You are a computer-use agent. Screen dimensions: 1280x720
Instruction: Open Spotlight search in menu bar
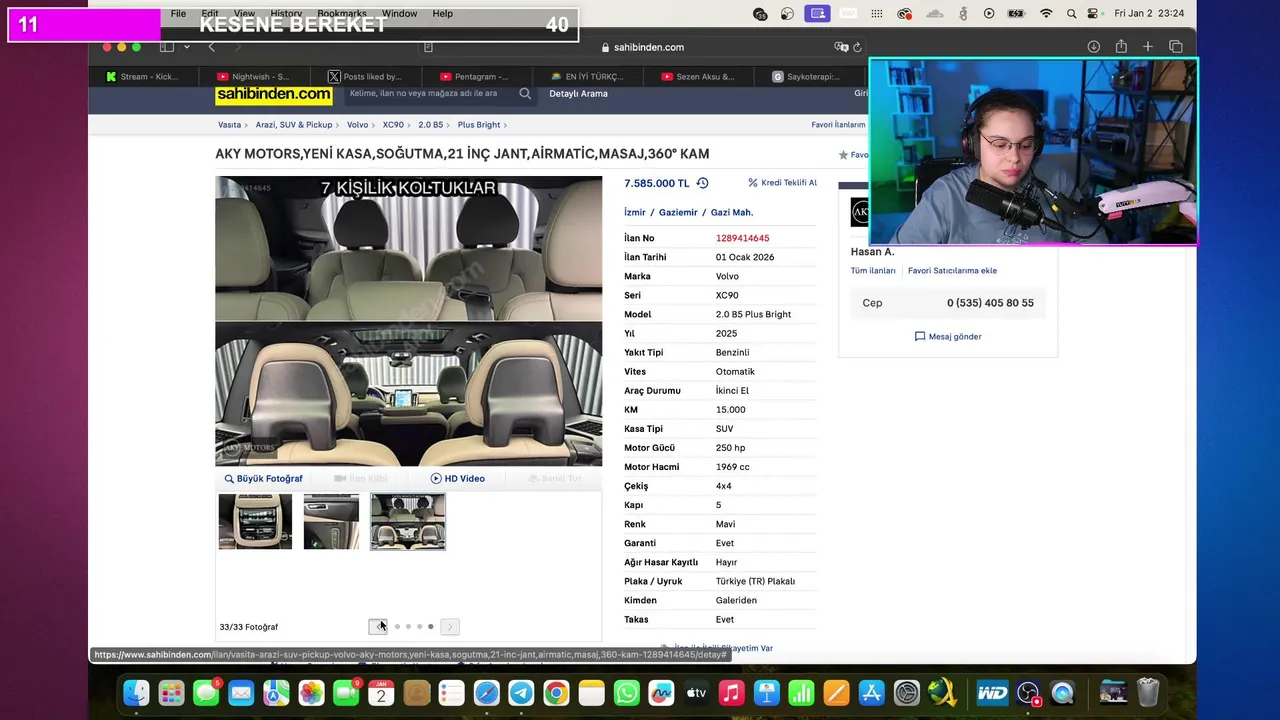pyautogui.click(x=1071, y=14)
